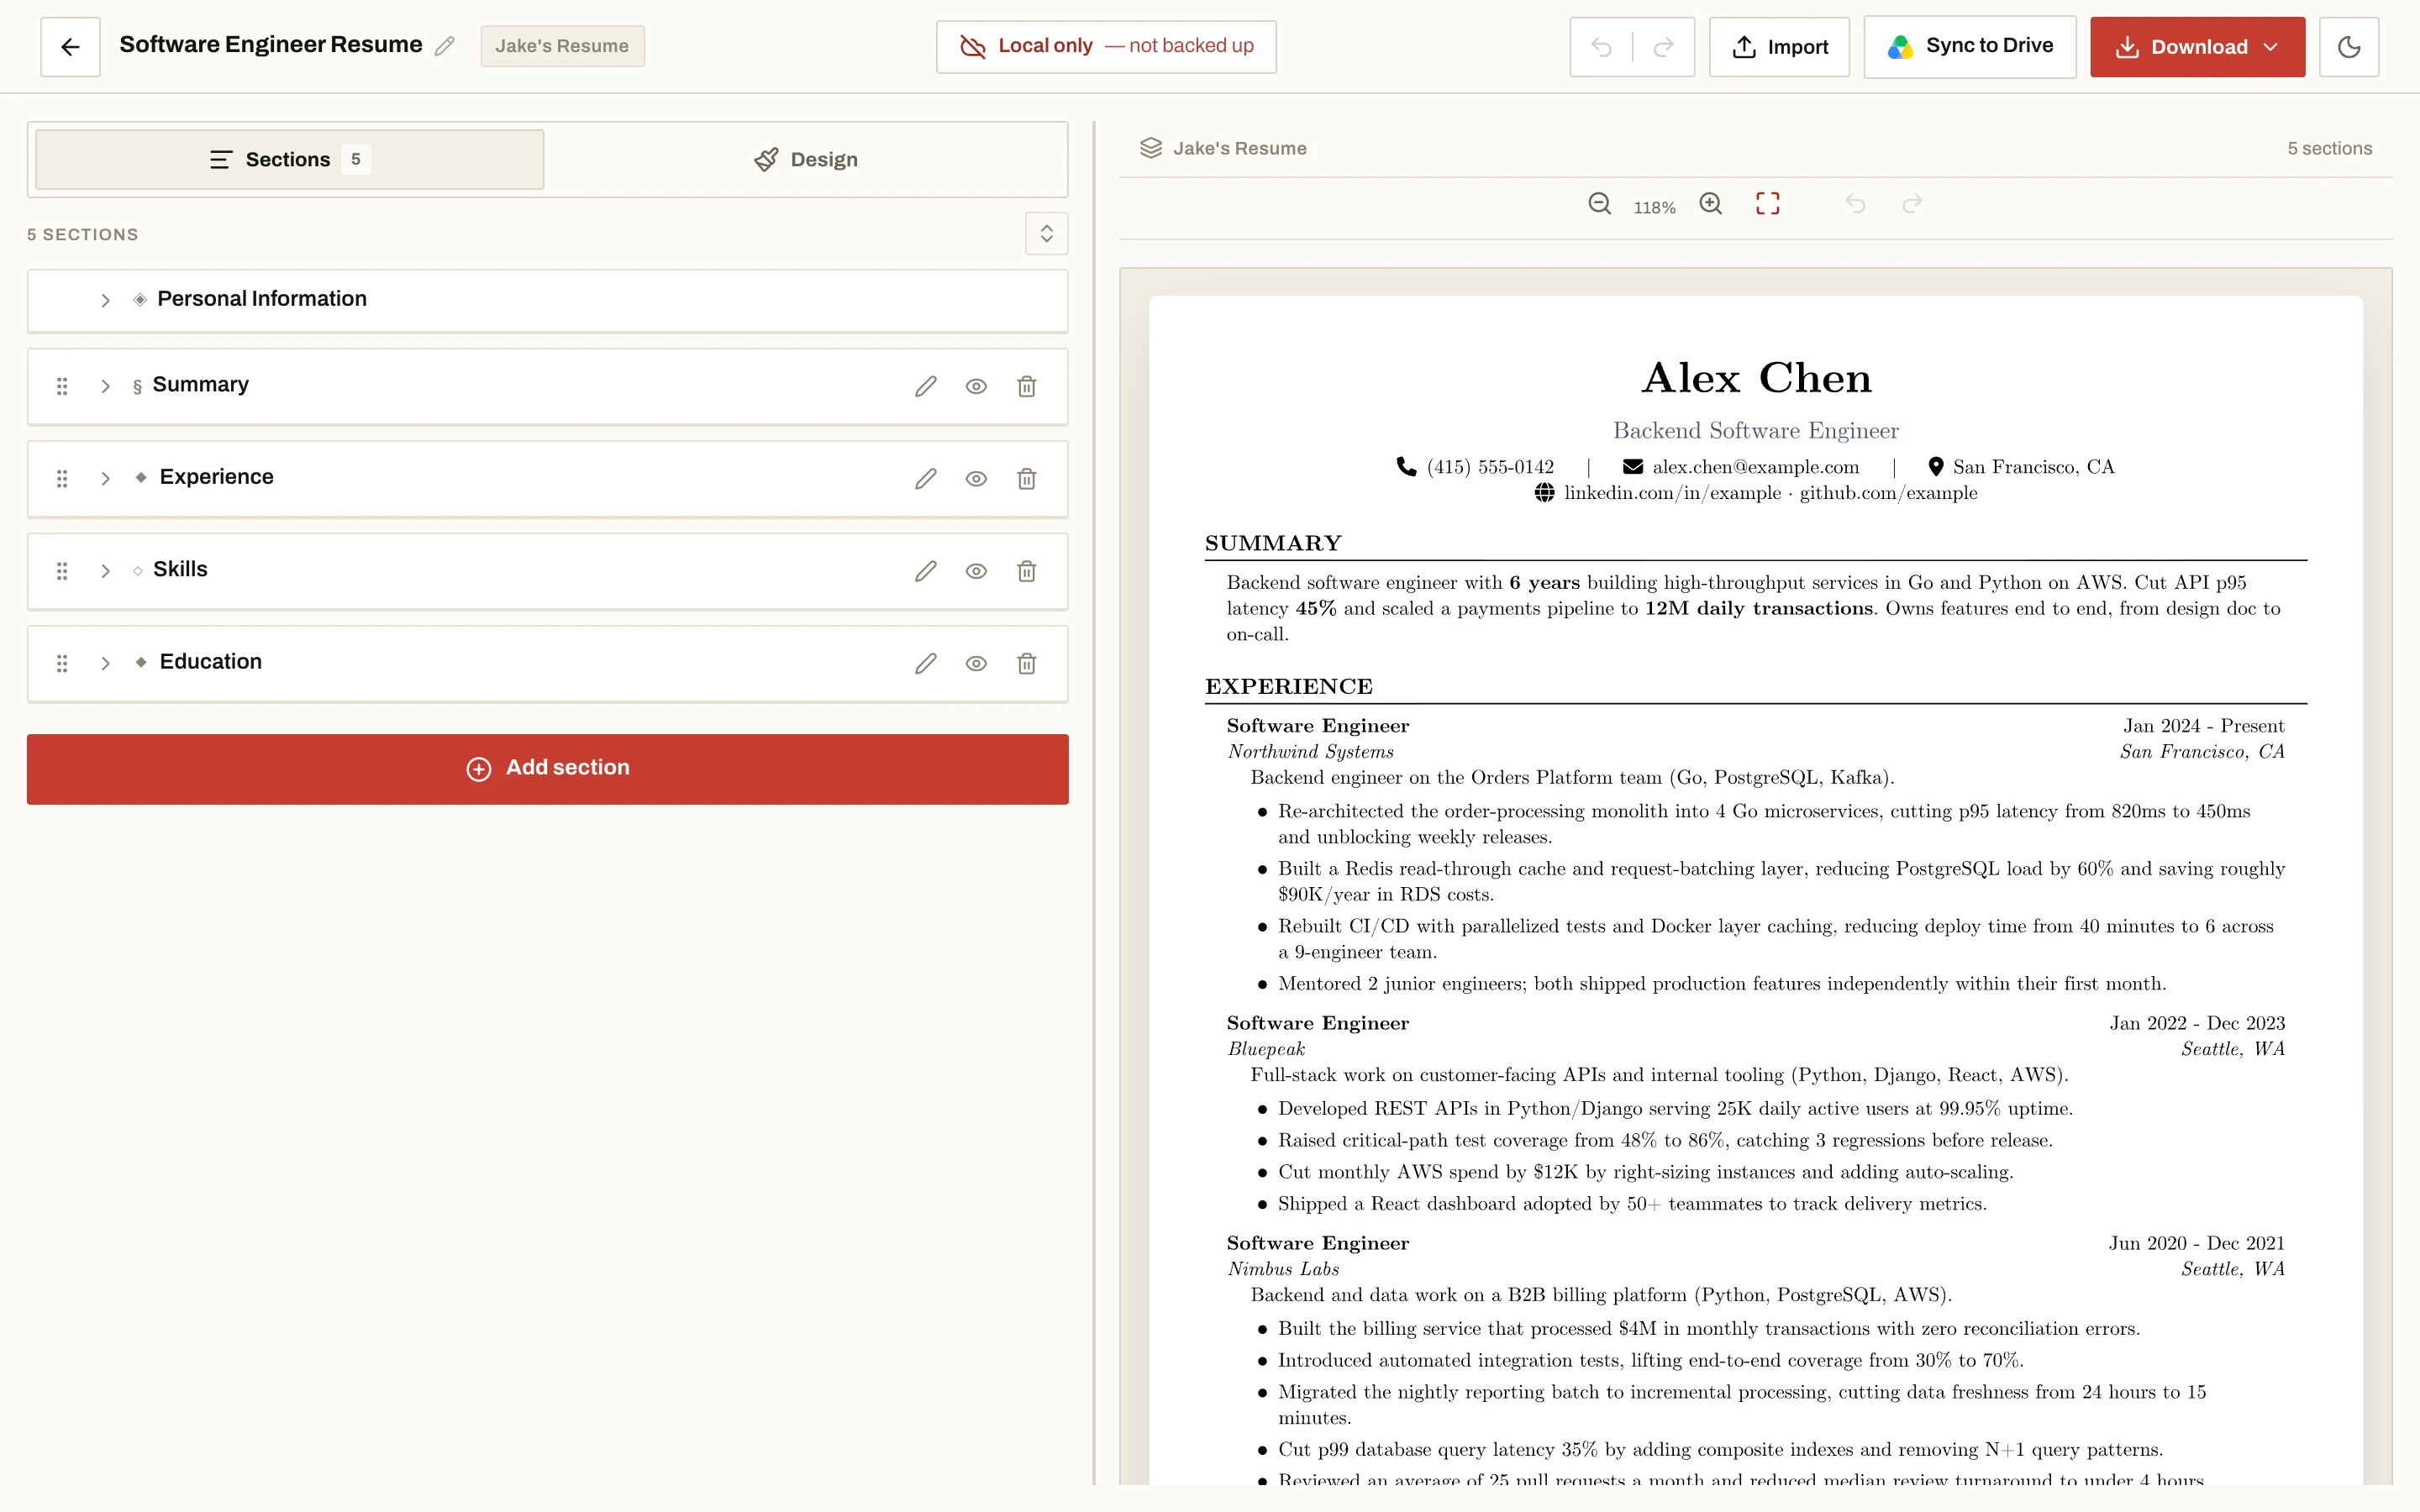Delete the Education section
This screenshot has width=2420, height=1512.
tap(1026, 664)
